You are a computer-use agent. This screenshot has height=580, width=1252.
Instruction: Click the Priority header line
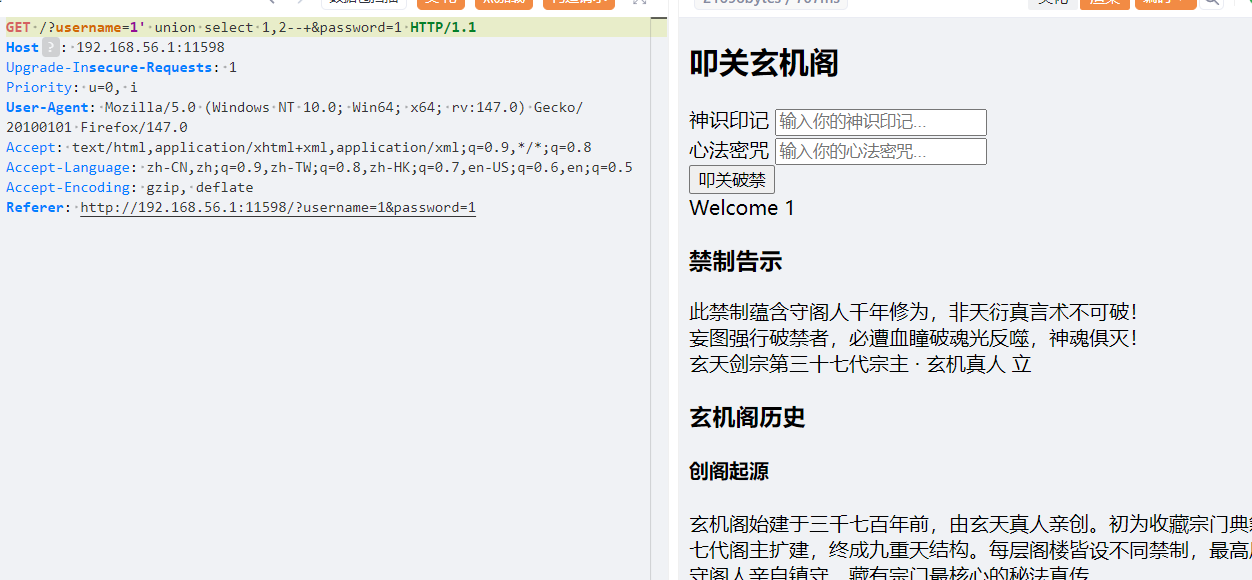pos(72,87)
